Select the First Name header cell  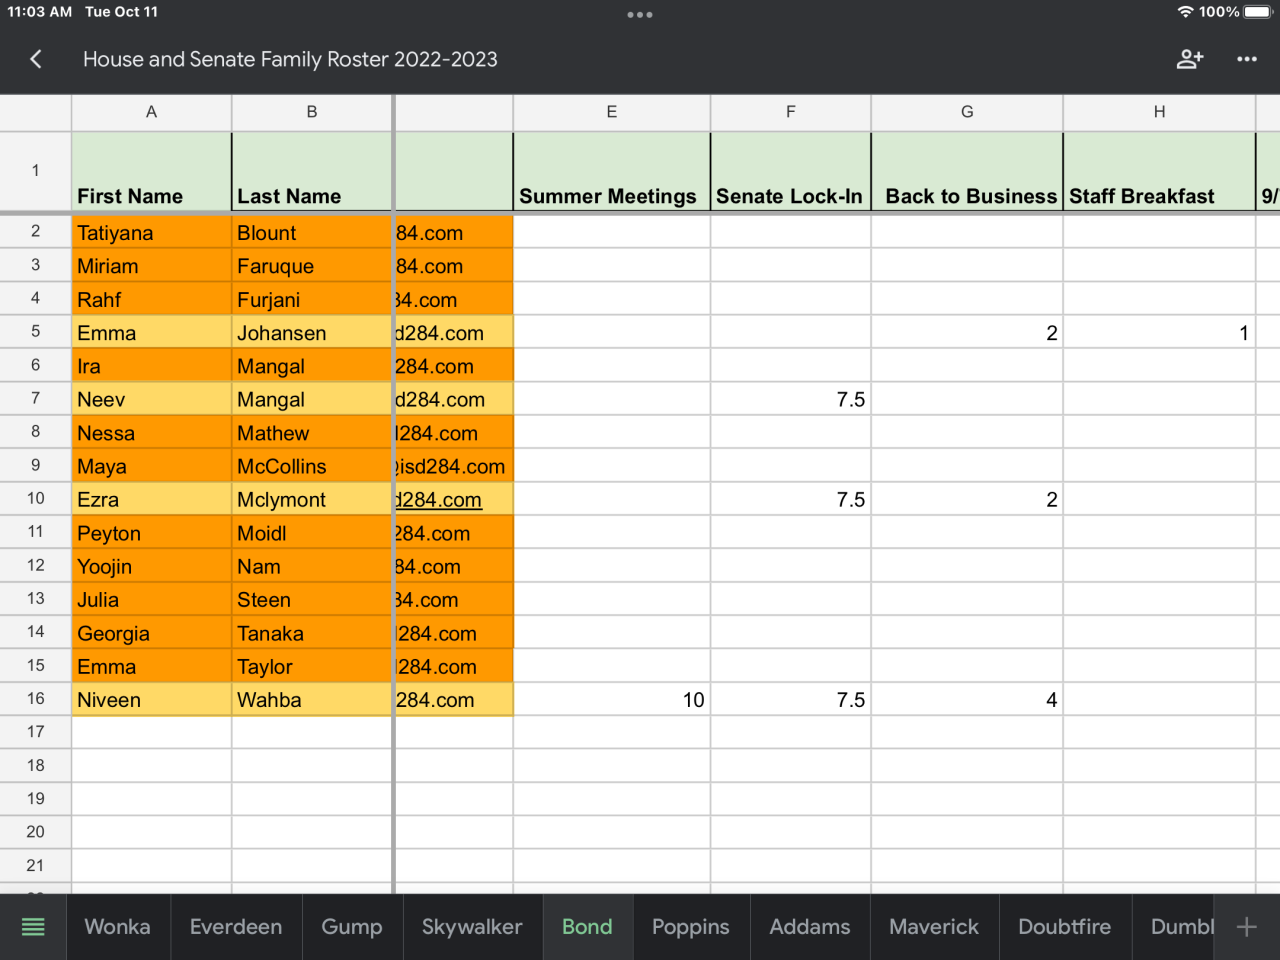(x=151, y=172)
